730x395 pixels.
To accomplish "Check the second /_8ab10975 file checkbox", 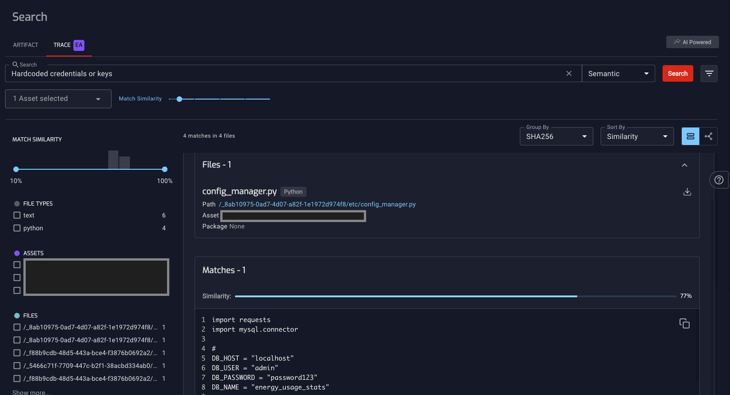I will point(17,340).
